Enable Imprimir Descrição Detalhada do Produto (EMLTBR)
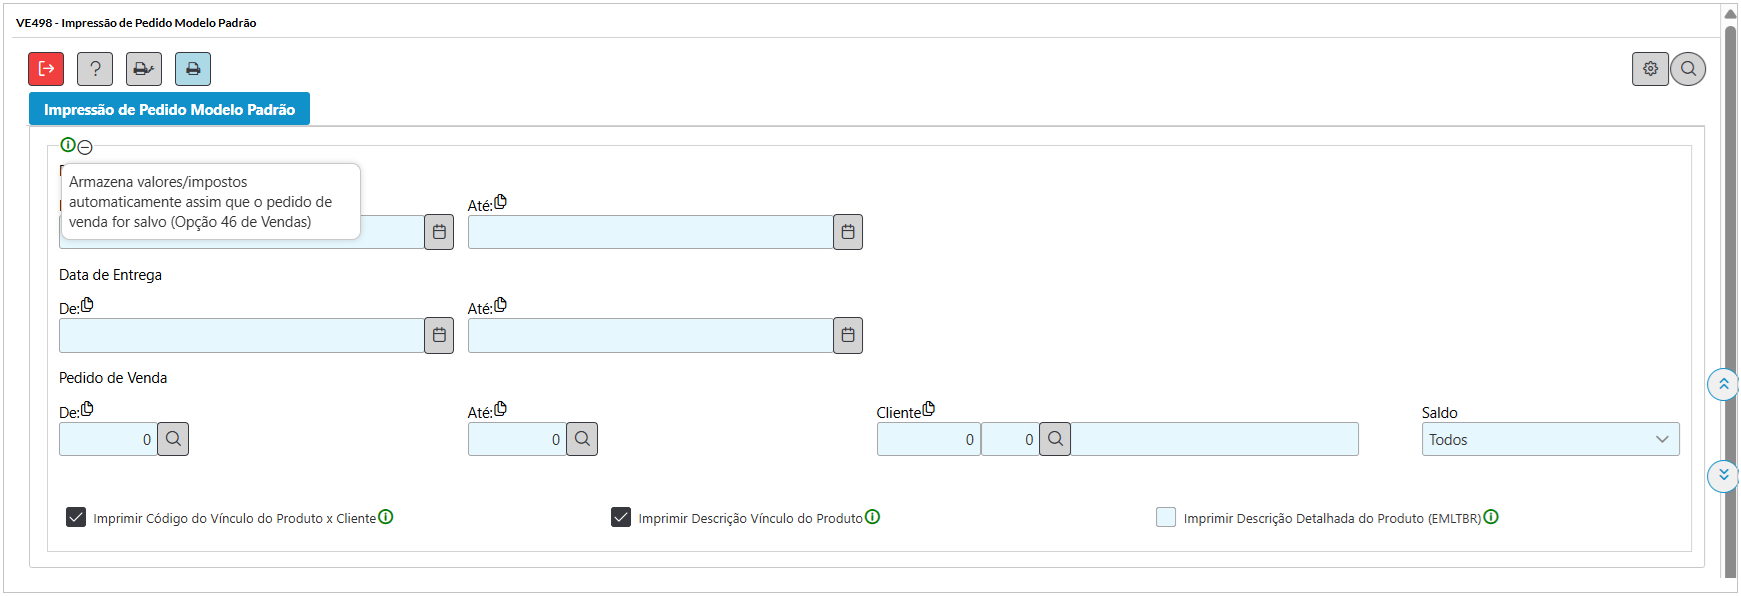Screen dimensions: 1741x596 (1166, 517)
